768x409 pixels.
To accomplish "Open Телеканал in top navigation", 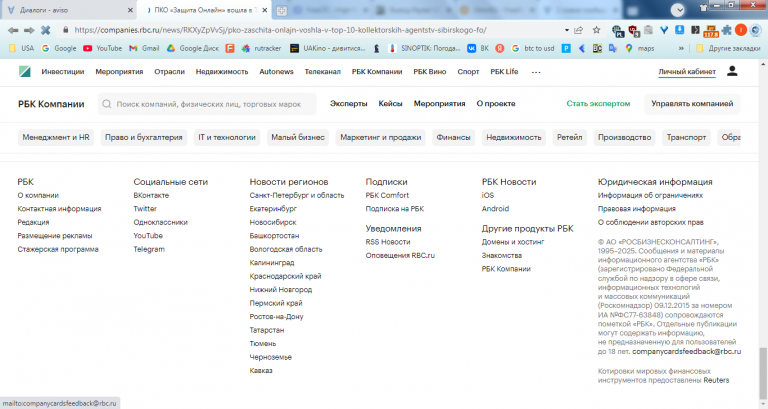I will [322, 72].
